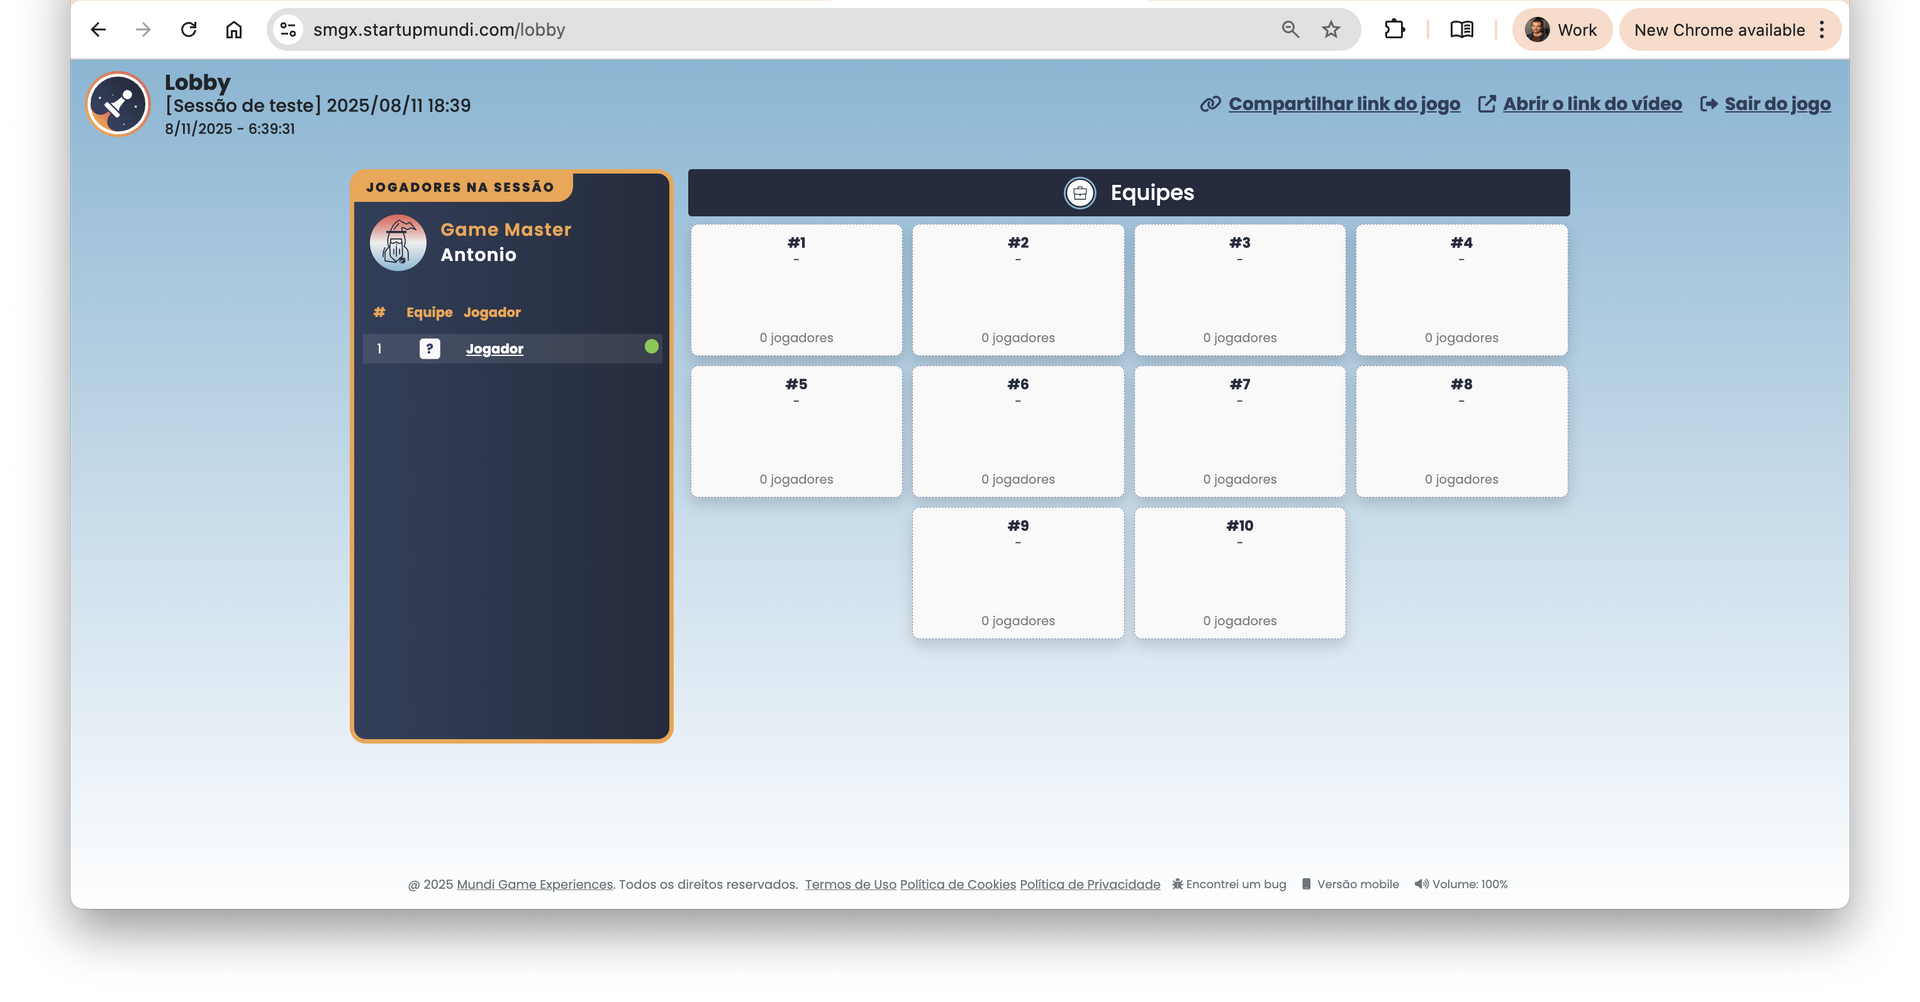Select team card #9
The height and width of the screenshot is (1002, 1920).
(x=1018, y=573)
